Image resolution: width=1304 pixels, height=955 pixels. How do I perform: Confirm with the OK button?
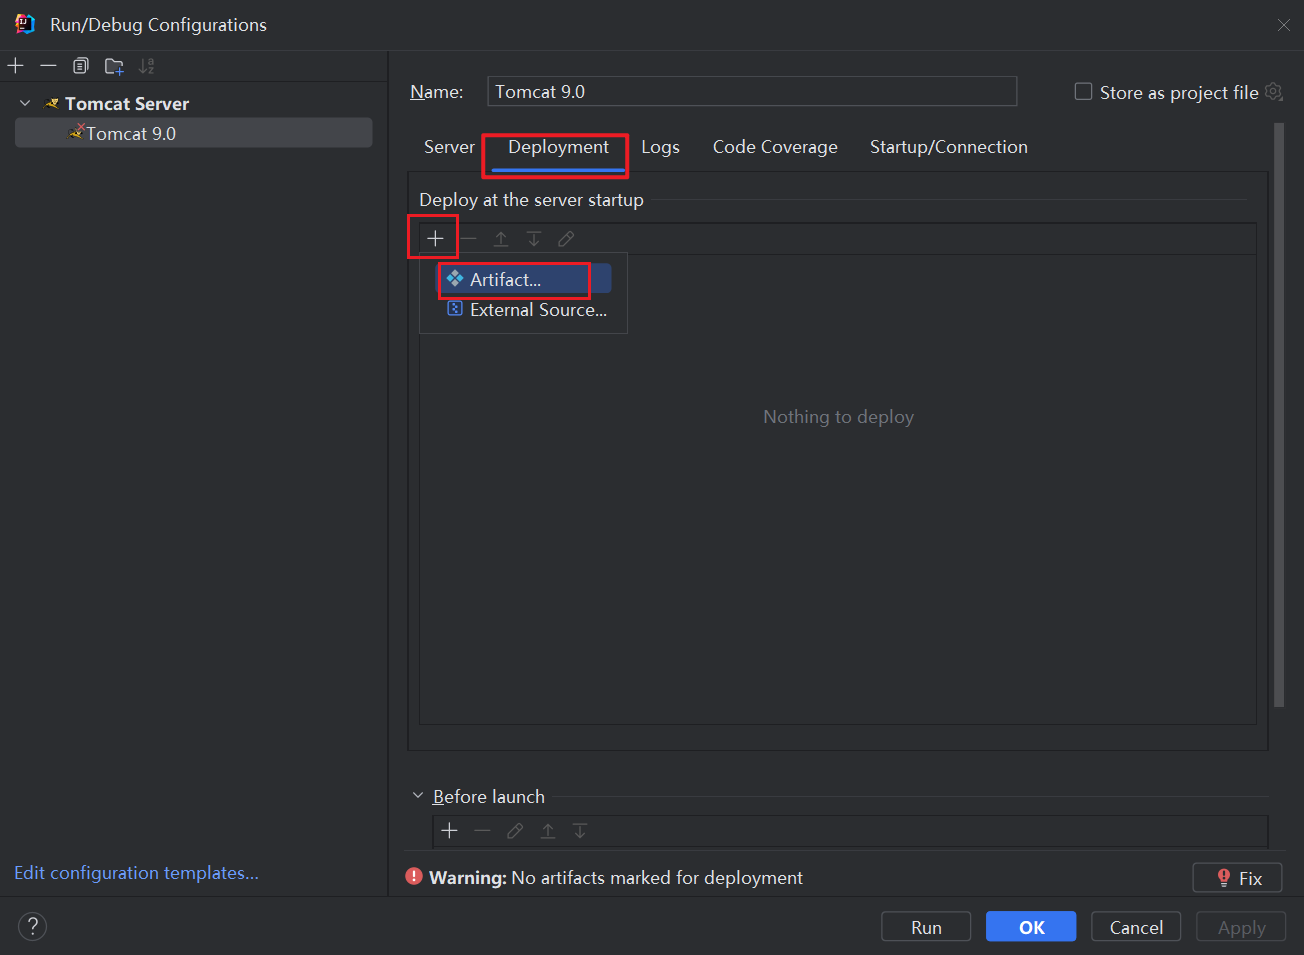pyautogui.click(x=1031, y=927)
